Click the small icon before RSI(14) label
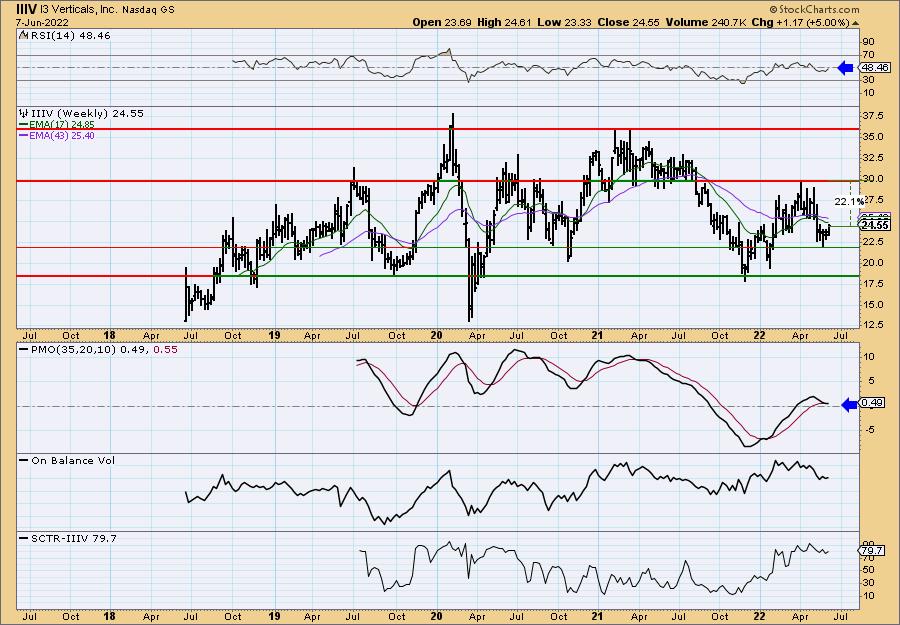Image resolution: width=900 pixels, height=625 pixels. 23,35
